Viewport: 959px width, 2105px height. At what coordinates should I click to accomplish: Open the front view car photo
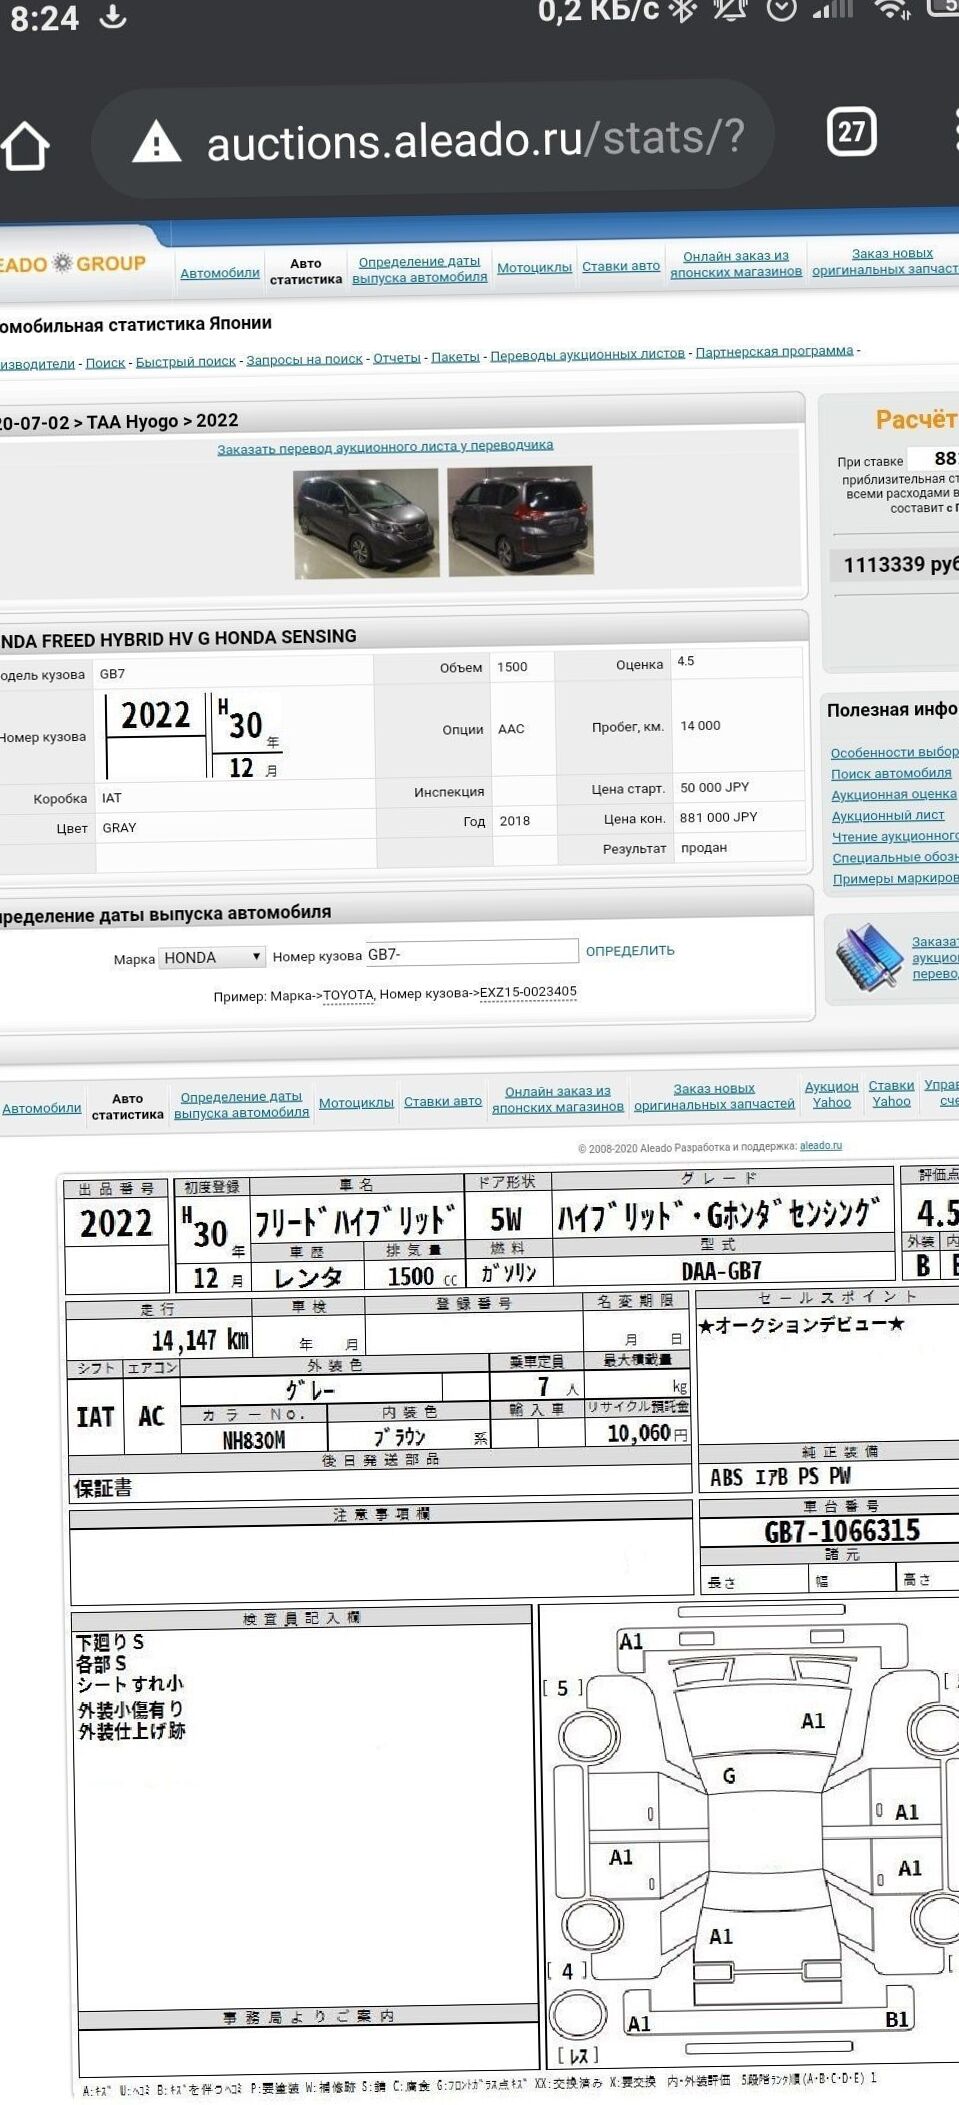366,523
